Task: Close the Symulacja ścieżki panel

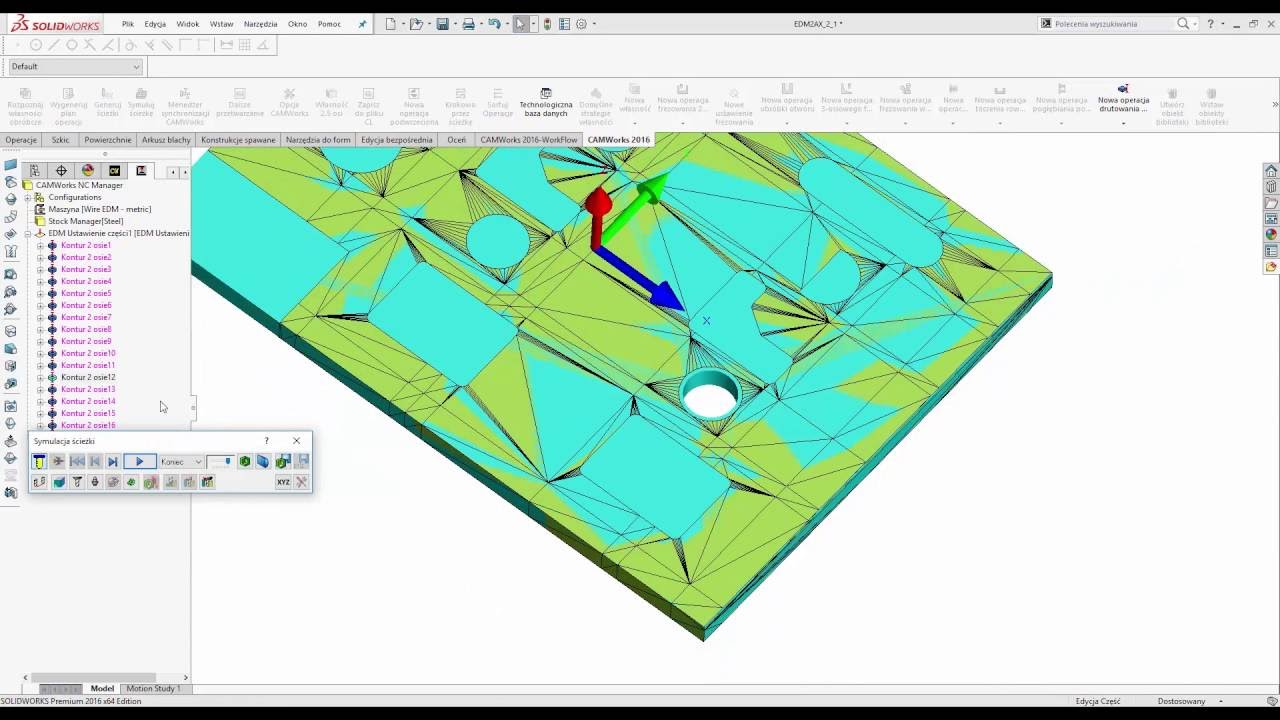Action: (296, 441)
